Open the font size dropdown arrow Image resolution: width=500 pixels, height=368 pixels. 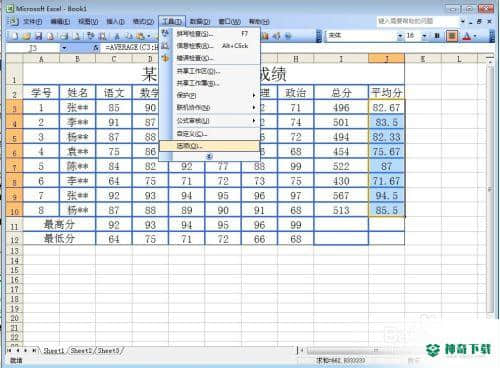pos(424,36)
